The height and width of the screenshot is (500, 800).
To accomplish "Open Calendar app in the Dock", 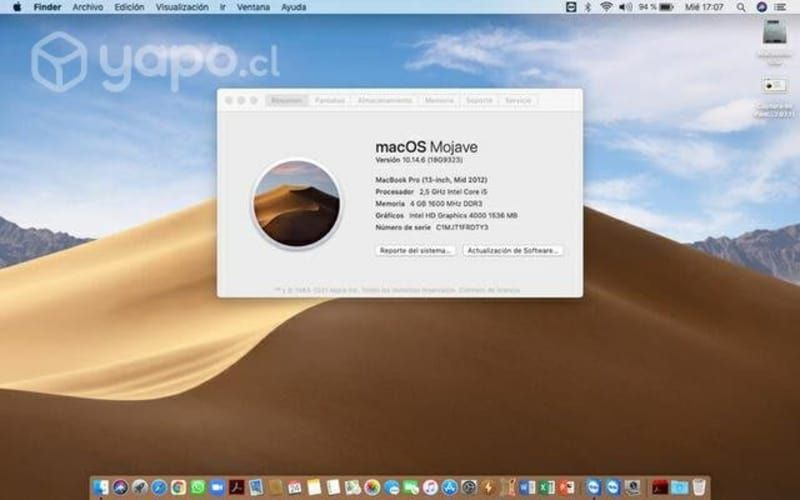I will (295, 487).
